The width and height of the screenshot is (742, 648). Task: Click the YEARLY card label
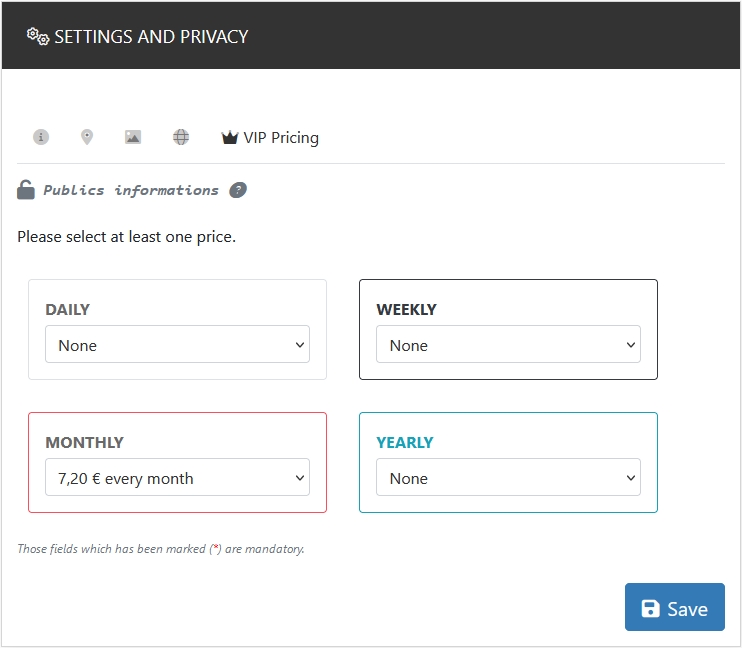coord(404,442)
